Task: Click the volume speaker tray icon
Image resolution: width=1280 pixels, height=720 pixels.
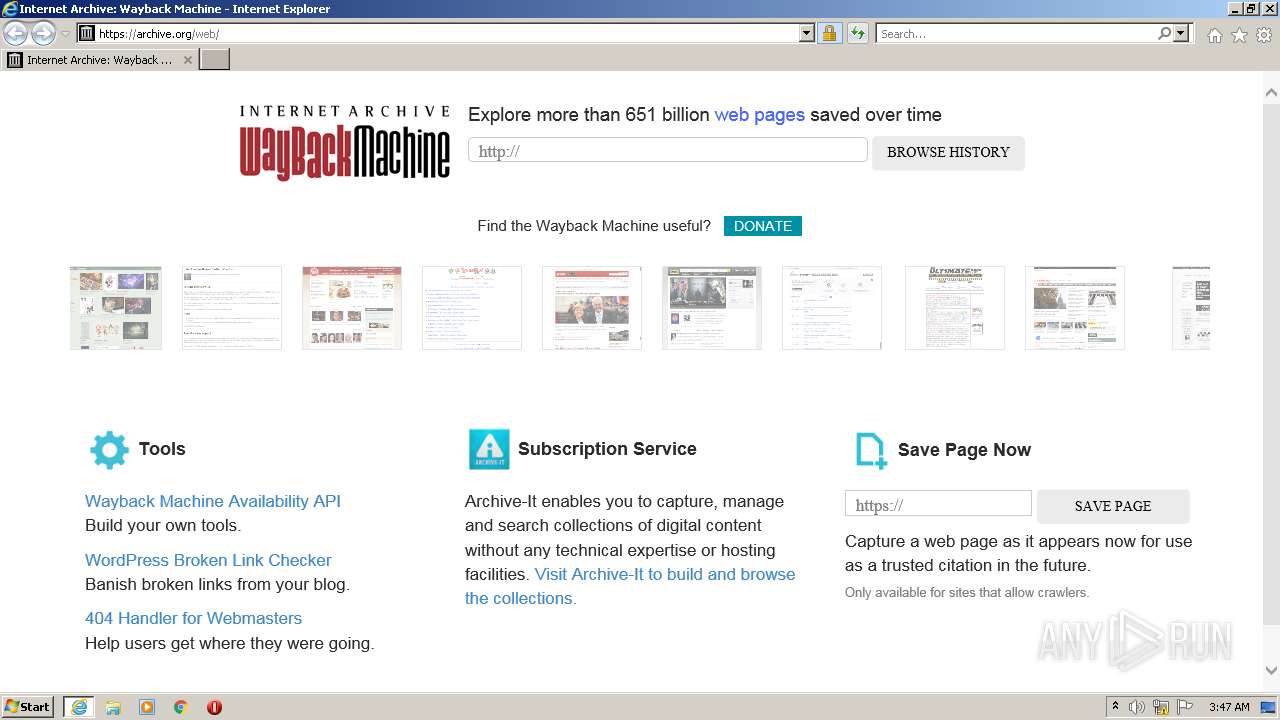Action: pyautogui.click(x=1137, y=707)
